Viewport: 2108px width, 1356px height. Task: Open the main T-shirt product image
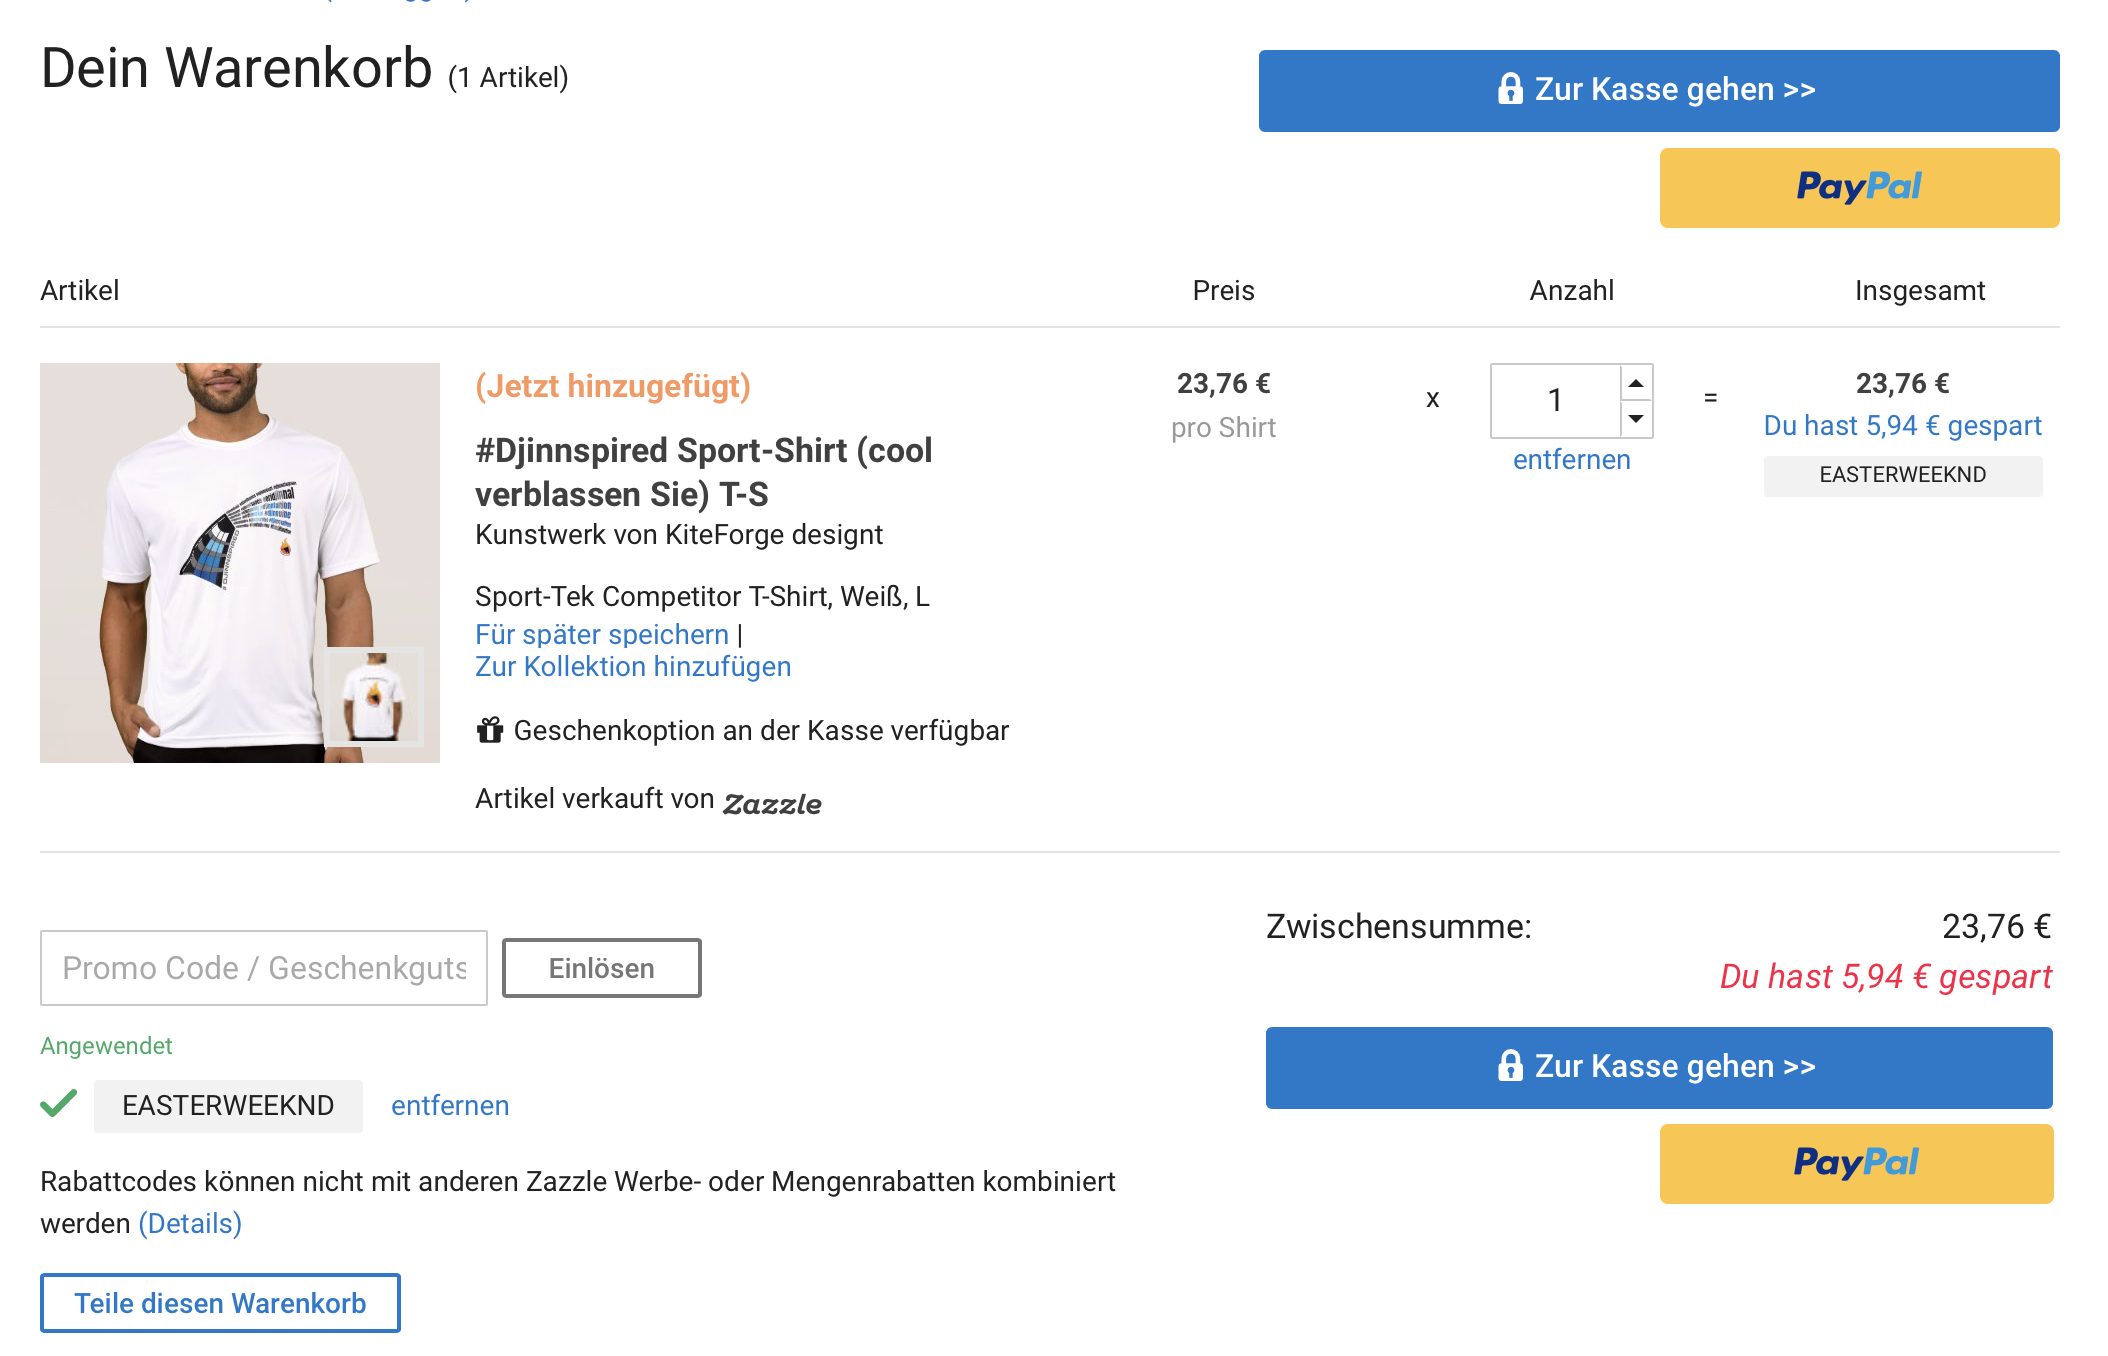point(240,563)
